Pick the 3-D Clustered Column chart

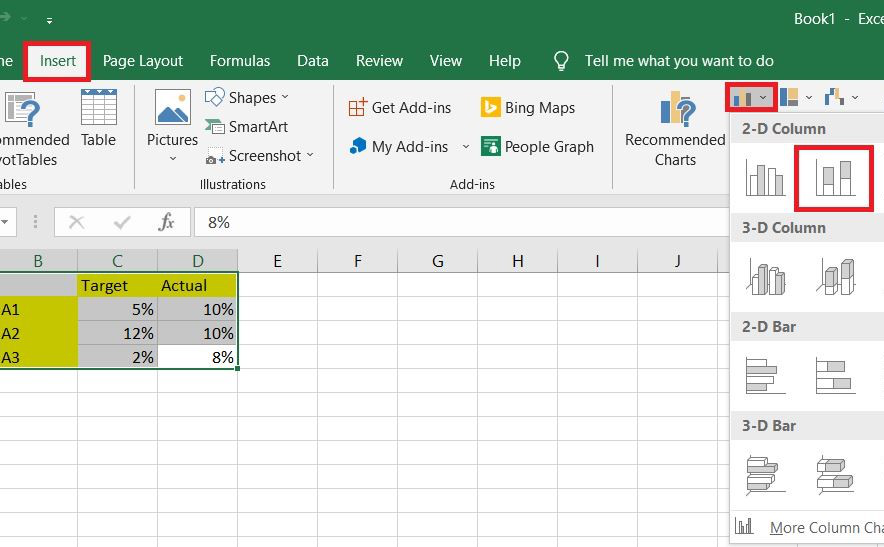(x=765, y=277)
